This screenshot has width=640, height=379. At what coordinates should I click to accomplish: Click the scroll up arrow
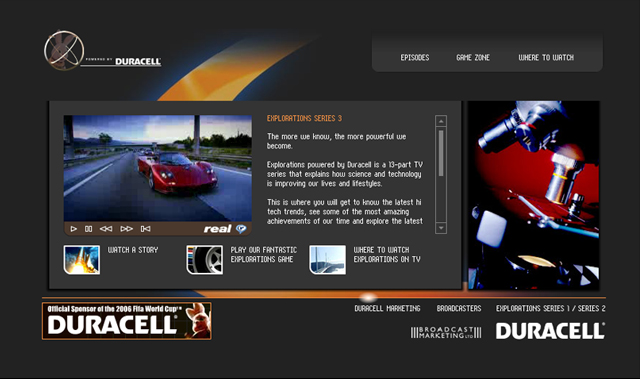(441, 121)
